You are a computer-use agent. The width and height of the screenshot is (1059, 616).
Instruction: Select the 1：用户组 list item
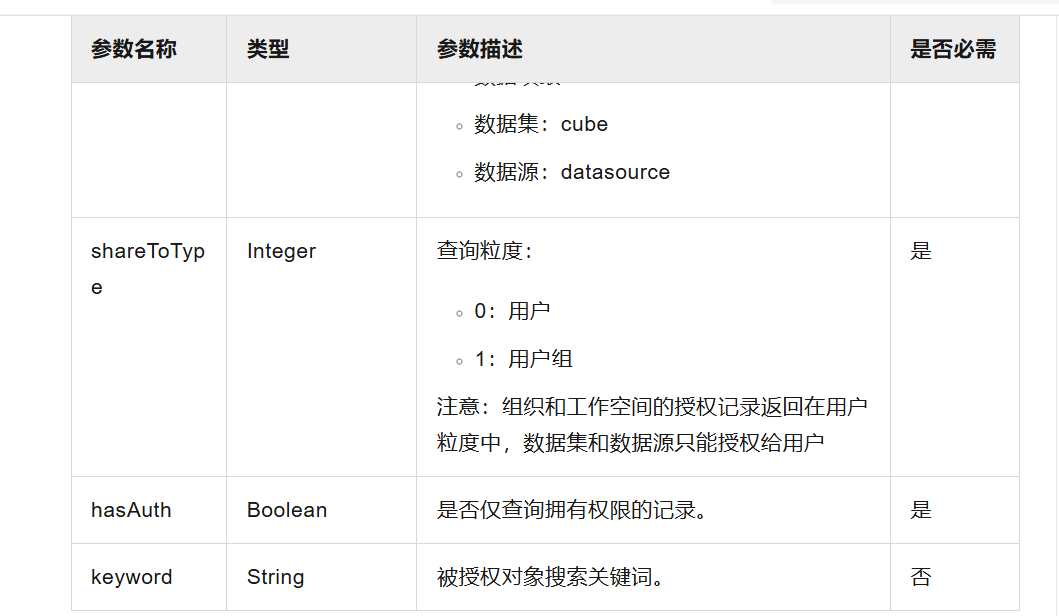(523, 359)
